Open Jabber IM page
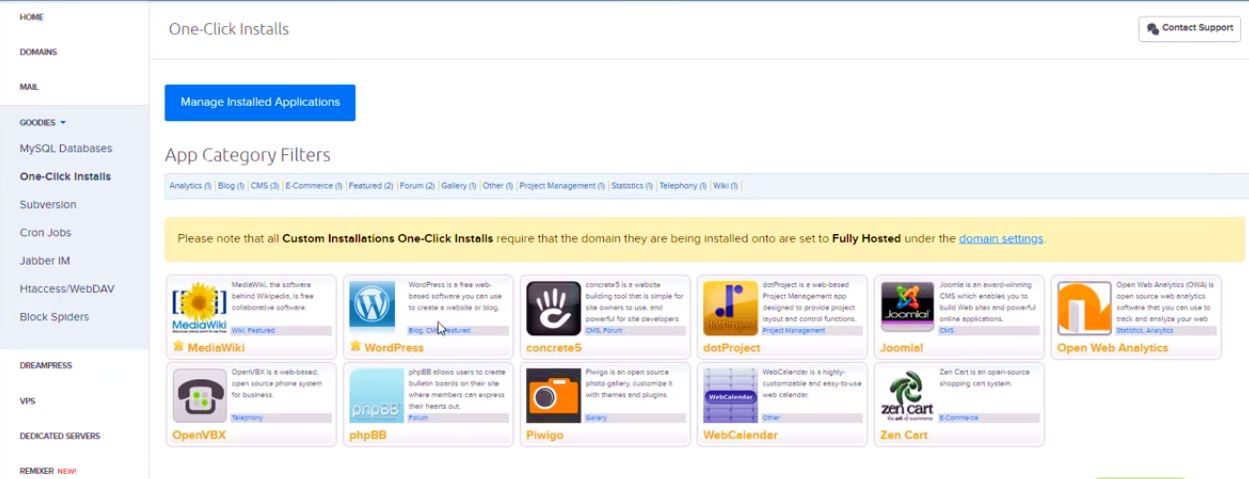Image resolution: width=1249 pixels, height=479 pixels. (x=45, y=260)
